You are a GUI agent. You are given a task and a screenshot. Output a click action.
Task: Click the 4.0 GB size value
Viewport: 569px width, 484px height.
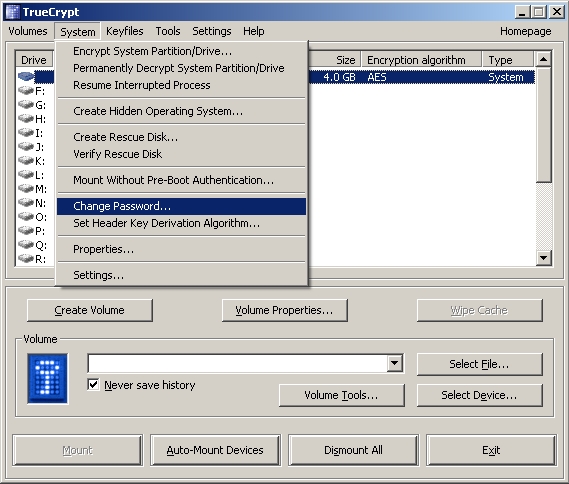pyautogui.click(x=339, y=77)
